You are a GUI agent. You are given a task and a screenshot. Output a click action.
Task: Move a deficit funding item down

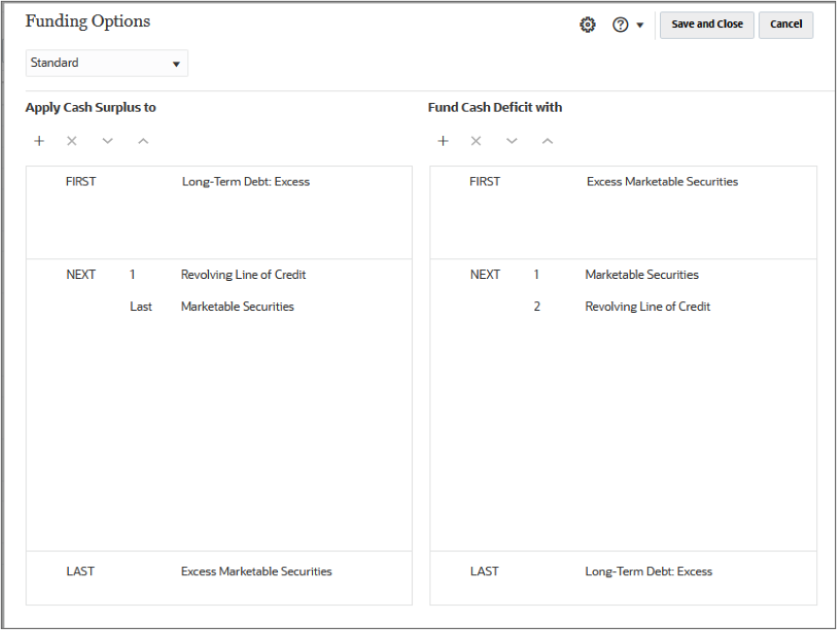click(x=511, y=141)
